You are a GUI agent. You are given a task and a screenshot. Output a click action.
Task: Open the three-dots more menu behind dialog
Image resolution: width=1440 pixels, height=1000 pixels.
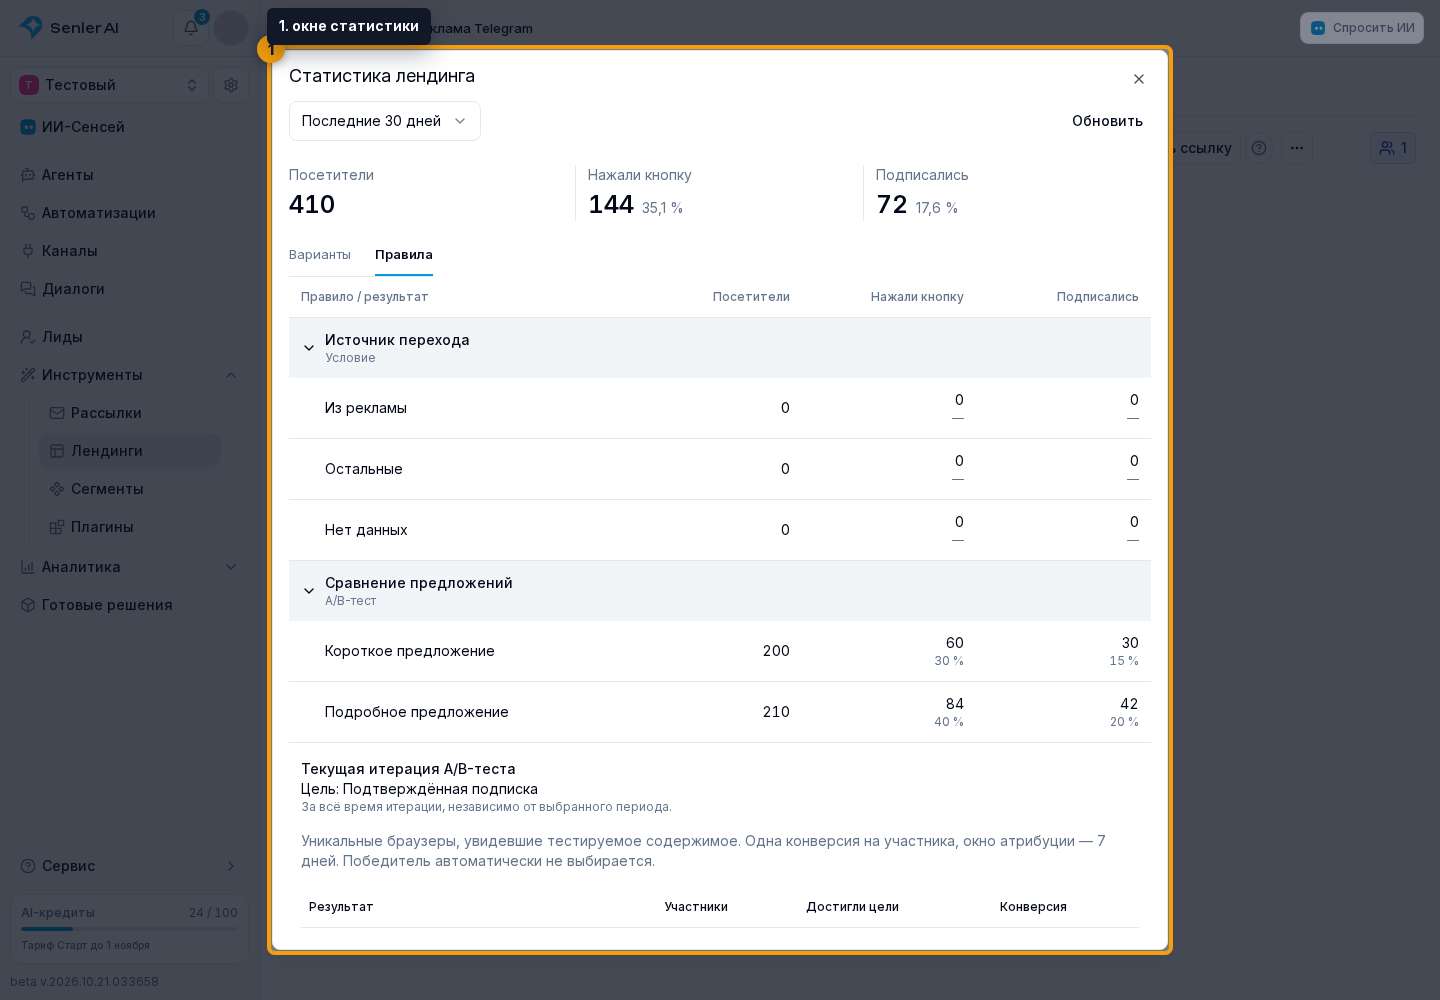[x=1297, y=148]
